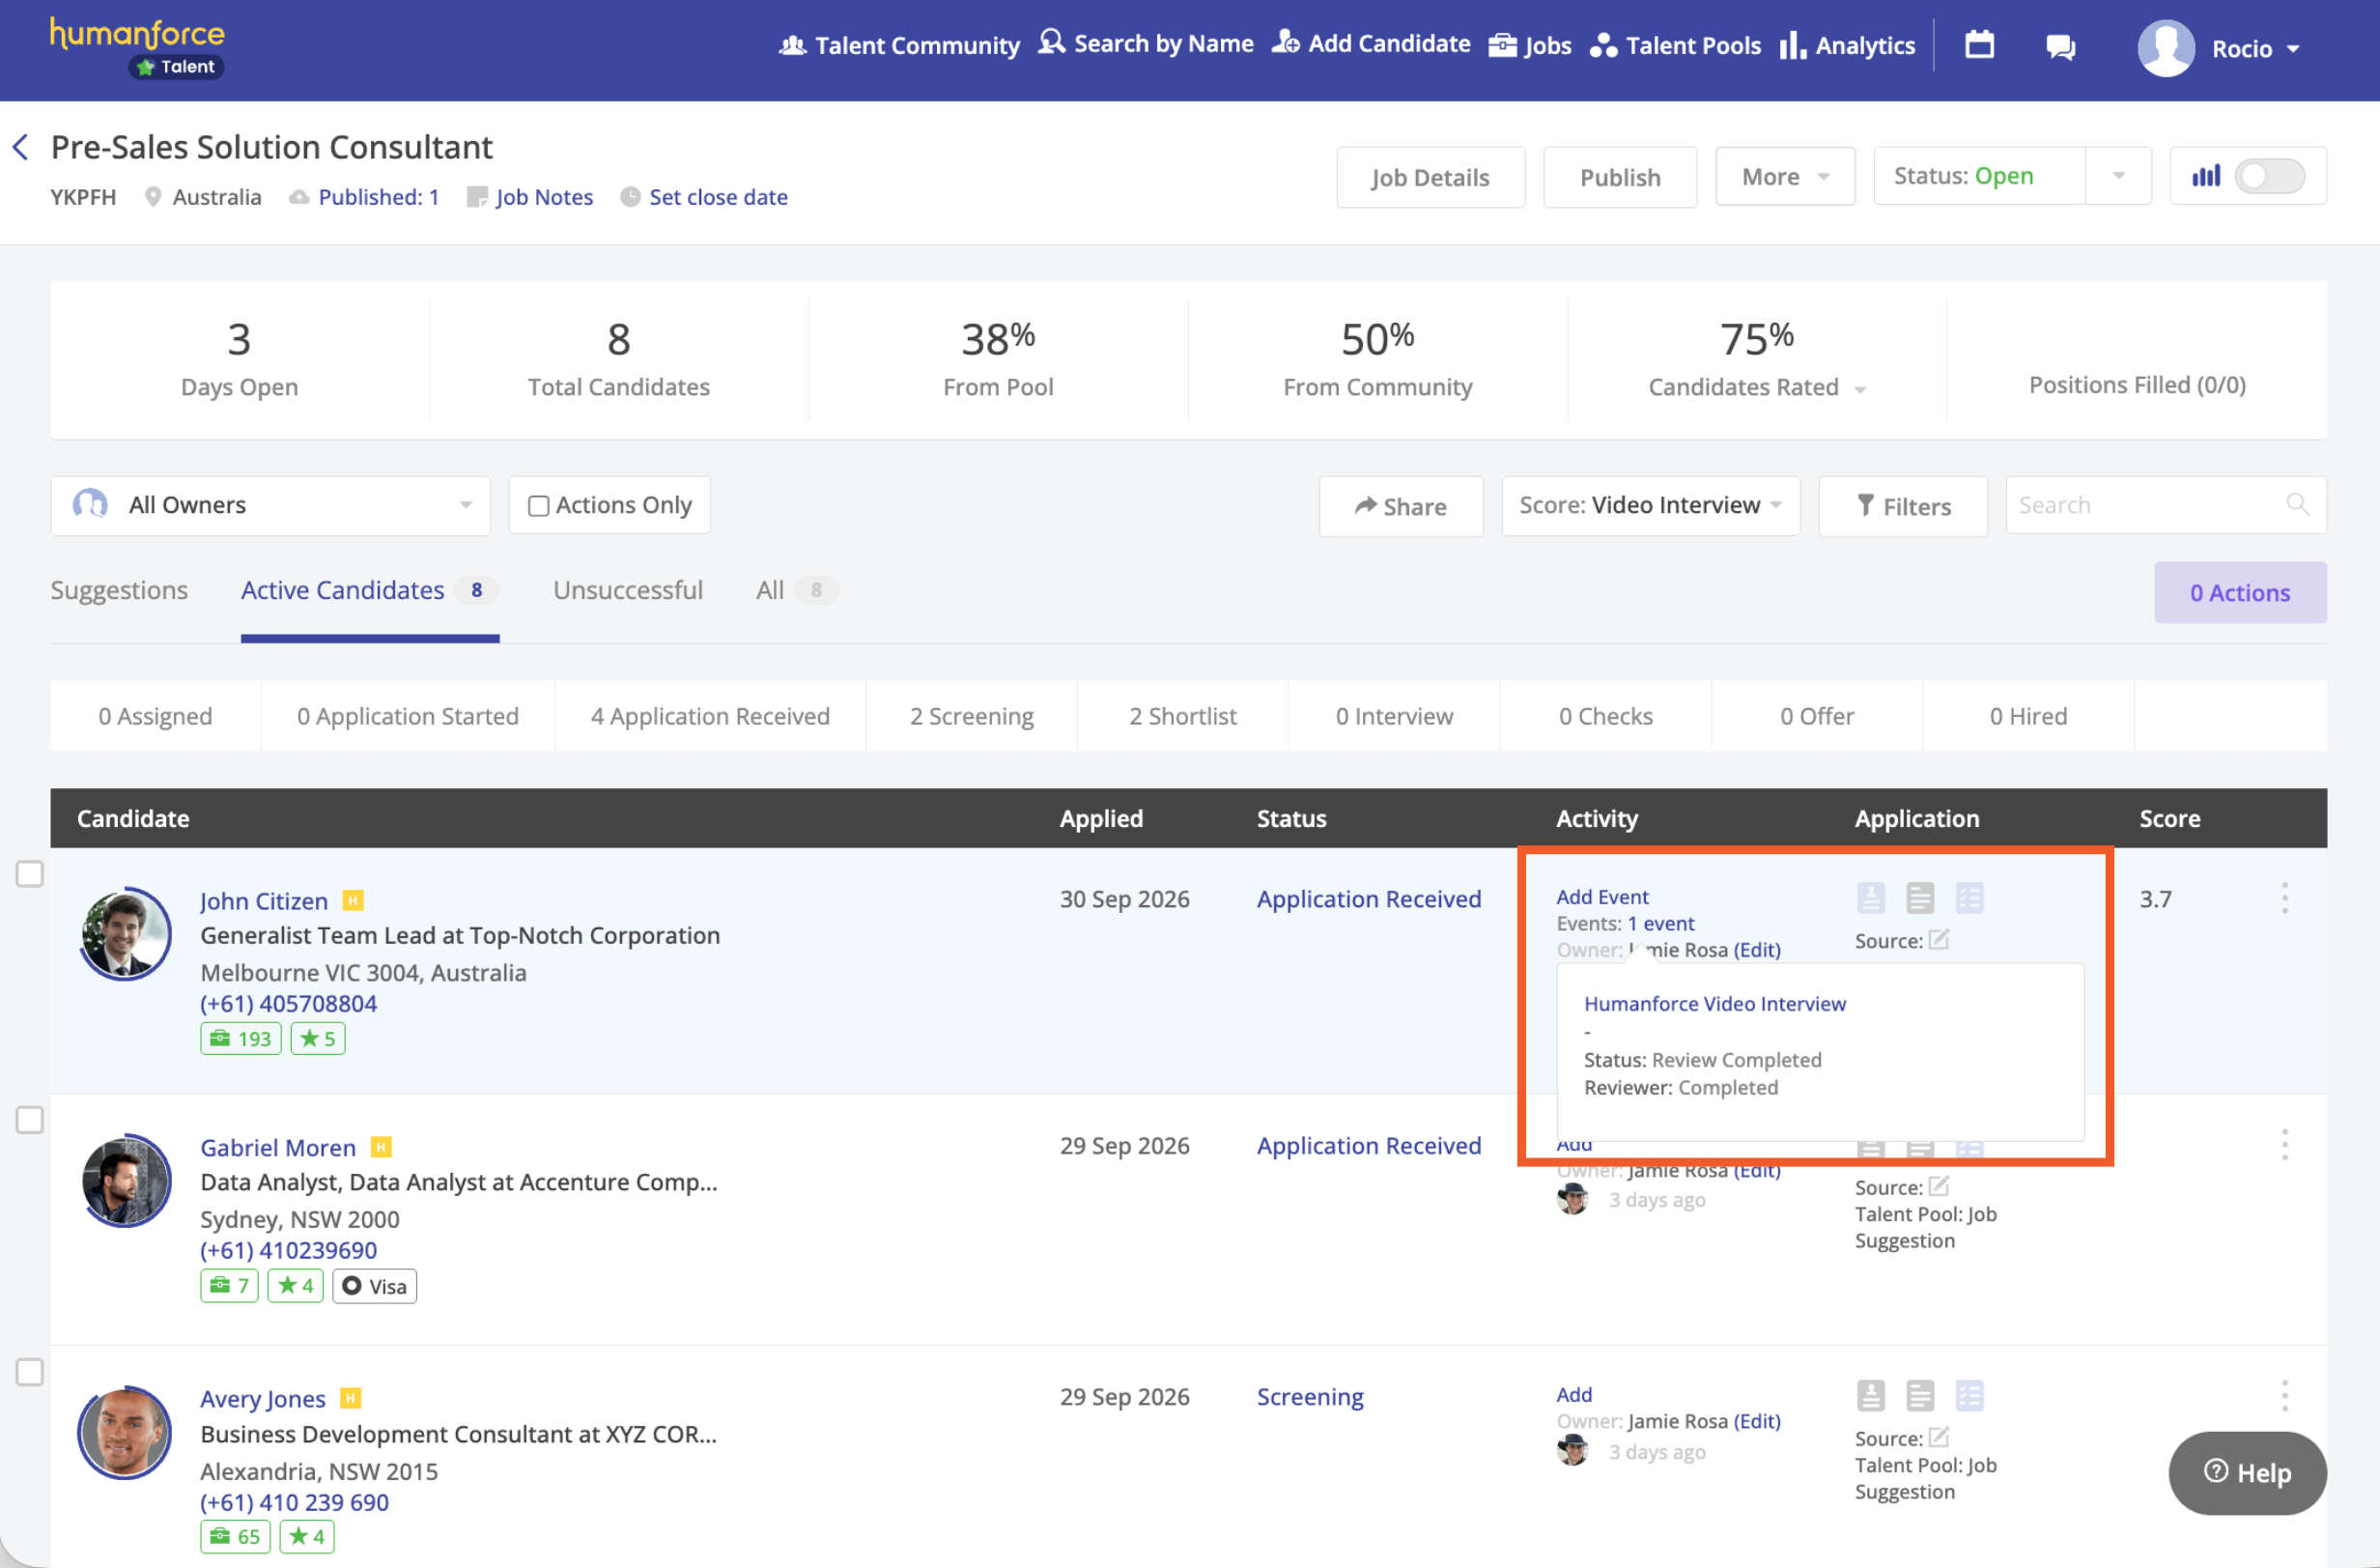Viewport: 2380px width, 1568px height.
Task: Click the Job Details button
Action: 1430,177
